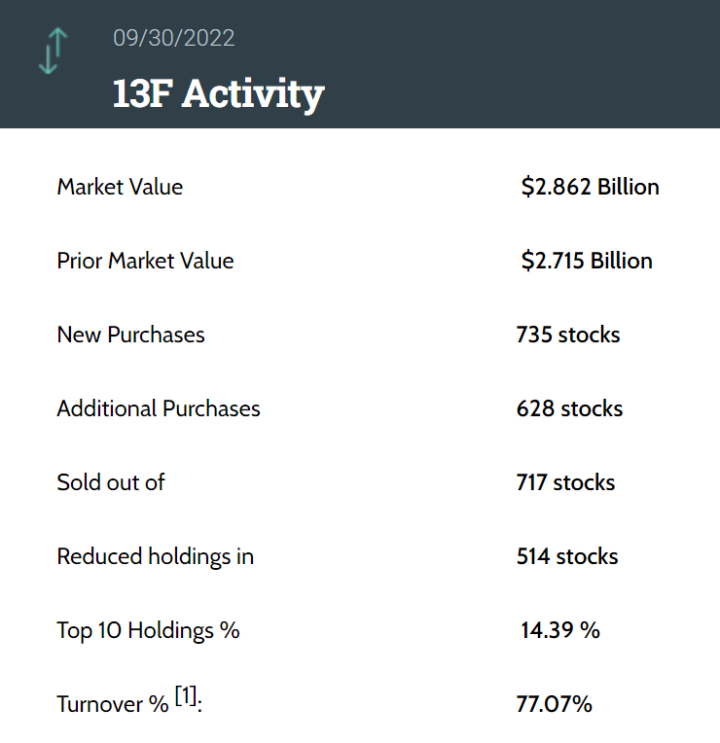Select the 77.07% turnover value
Image resolution: width=720 pixels, height=743 pixels.
[554, 704]
